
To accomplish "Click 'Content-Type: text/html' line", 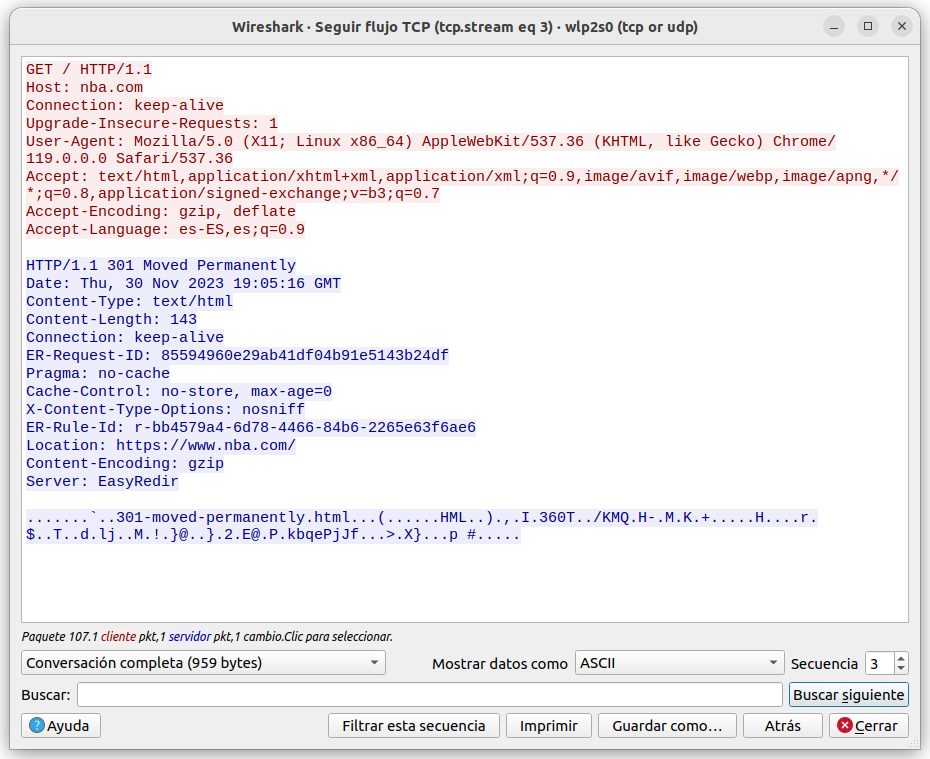I will [x=129, y=301].
